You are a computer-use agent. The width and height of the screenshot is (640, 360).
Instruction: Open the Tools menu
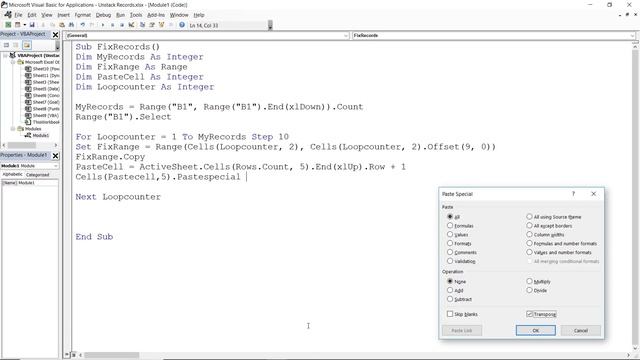tap(136, 15)
